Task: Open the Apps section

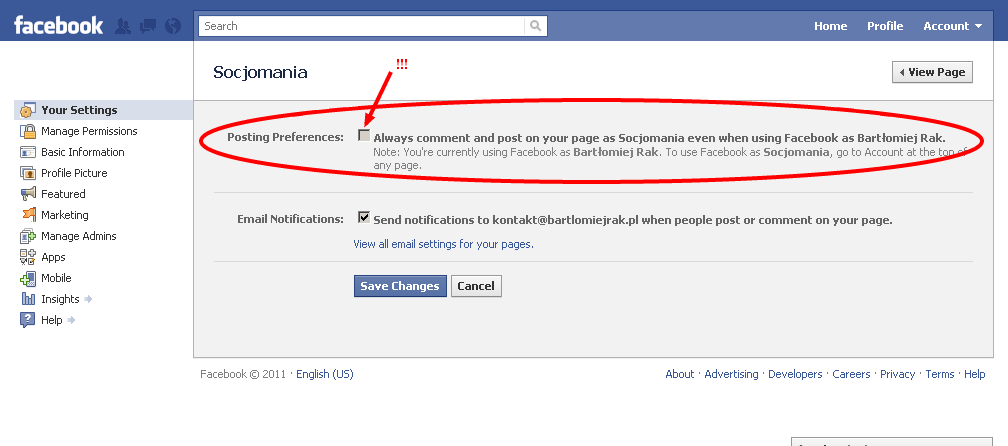Action: (53, 257)
